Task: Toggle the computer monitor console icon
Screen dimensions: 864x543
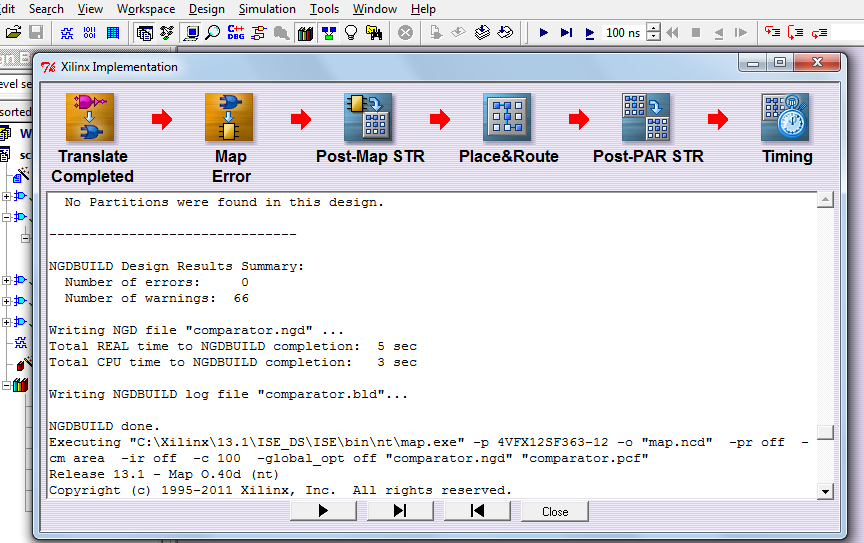Action: pyautogui.click(x=191, y=33)
